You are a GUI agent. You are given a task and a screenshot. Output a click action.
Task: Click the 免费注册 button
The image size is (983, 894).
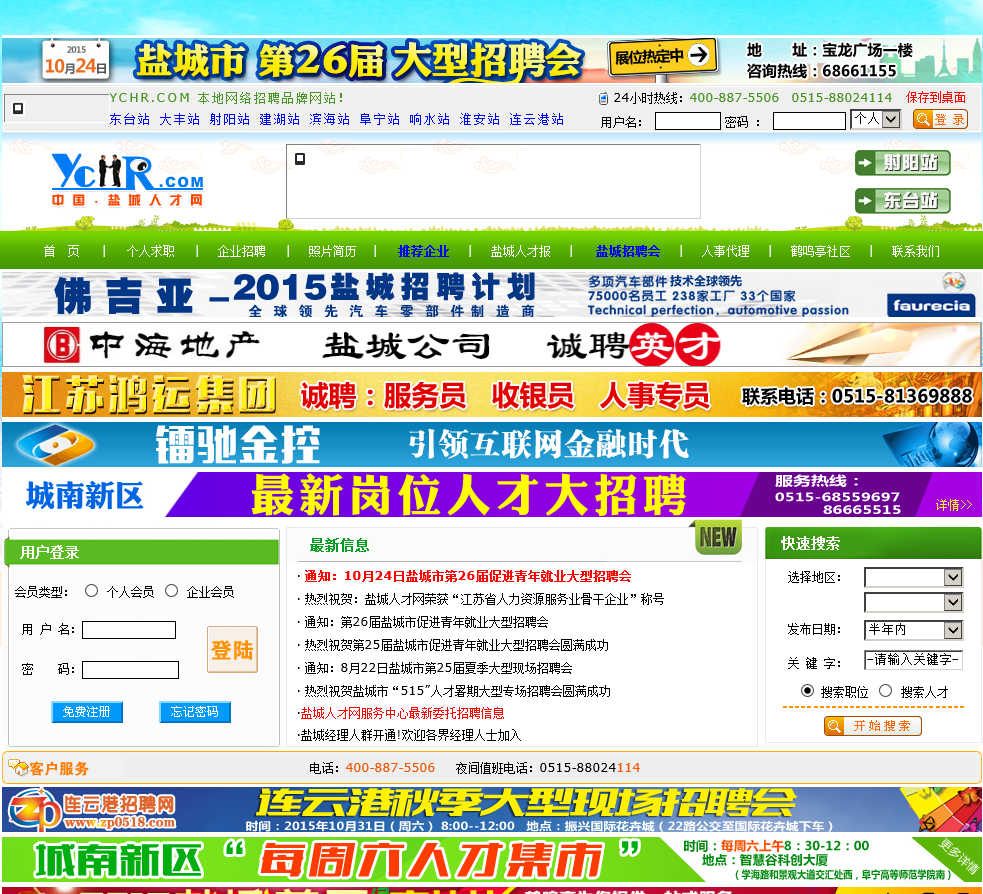point(87,712)
